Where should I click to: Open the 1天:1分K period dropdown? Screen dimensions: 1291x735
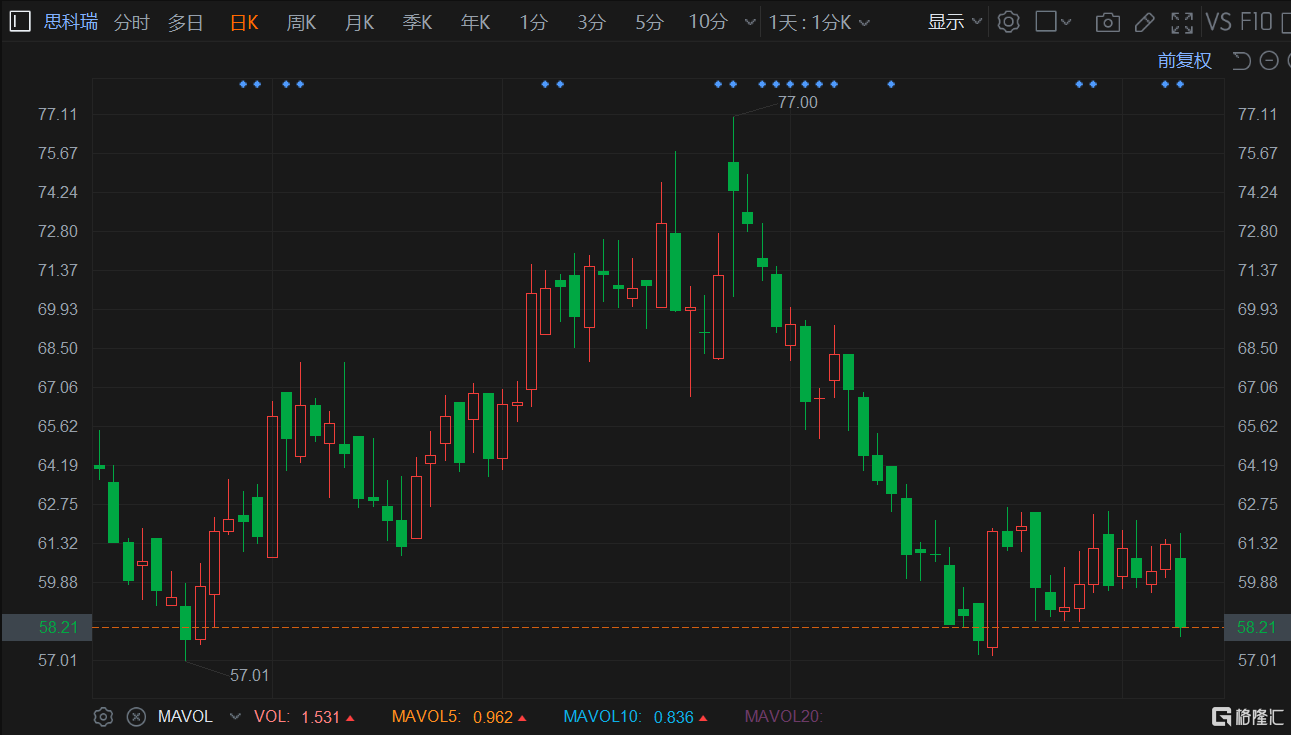click(x=819, y=22)
